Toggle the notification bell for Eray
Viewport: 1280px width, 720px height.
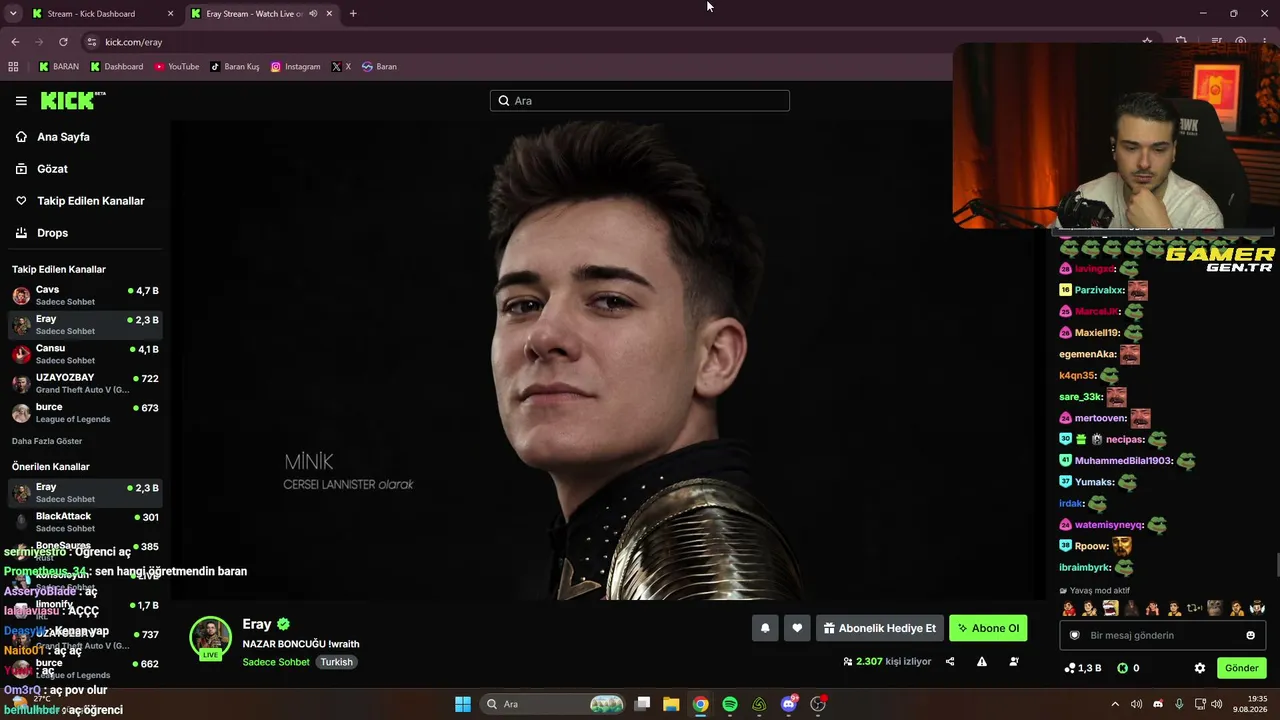765,628
